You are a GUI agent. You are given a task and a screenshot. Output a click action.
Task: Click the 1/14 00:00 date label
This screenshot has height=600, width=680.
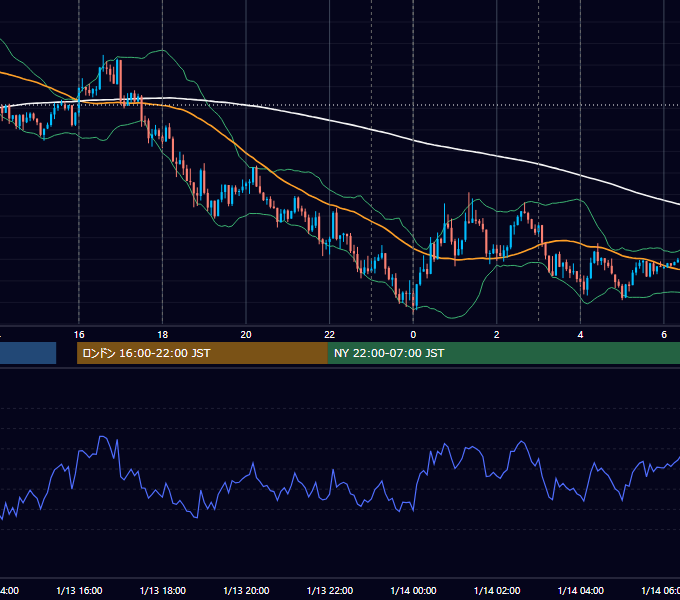pyautogui.click(x=413, y=591)
